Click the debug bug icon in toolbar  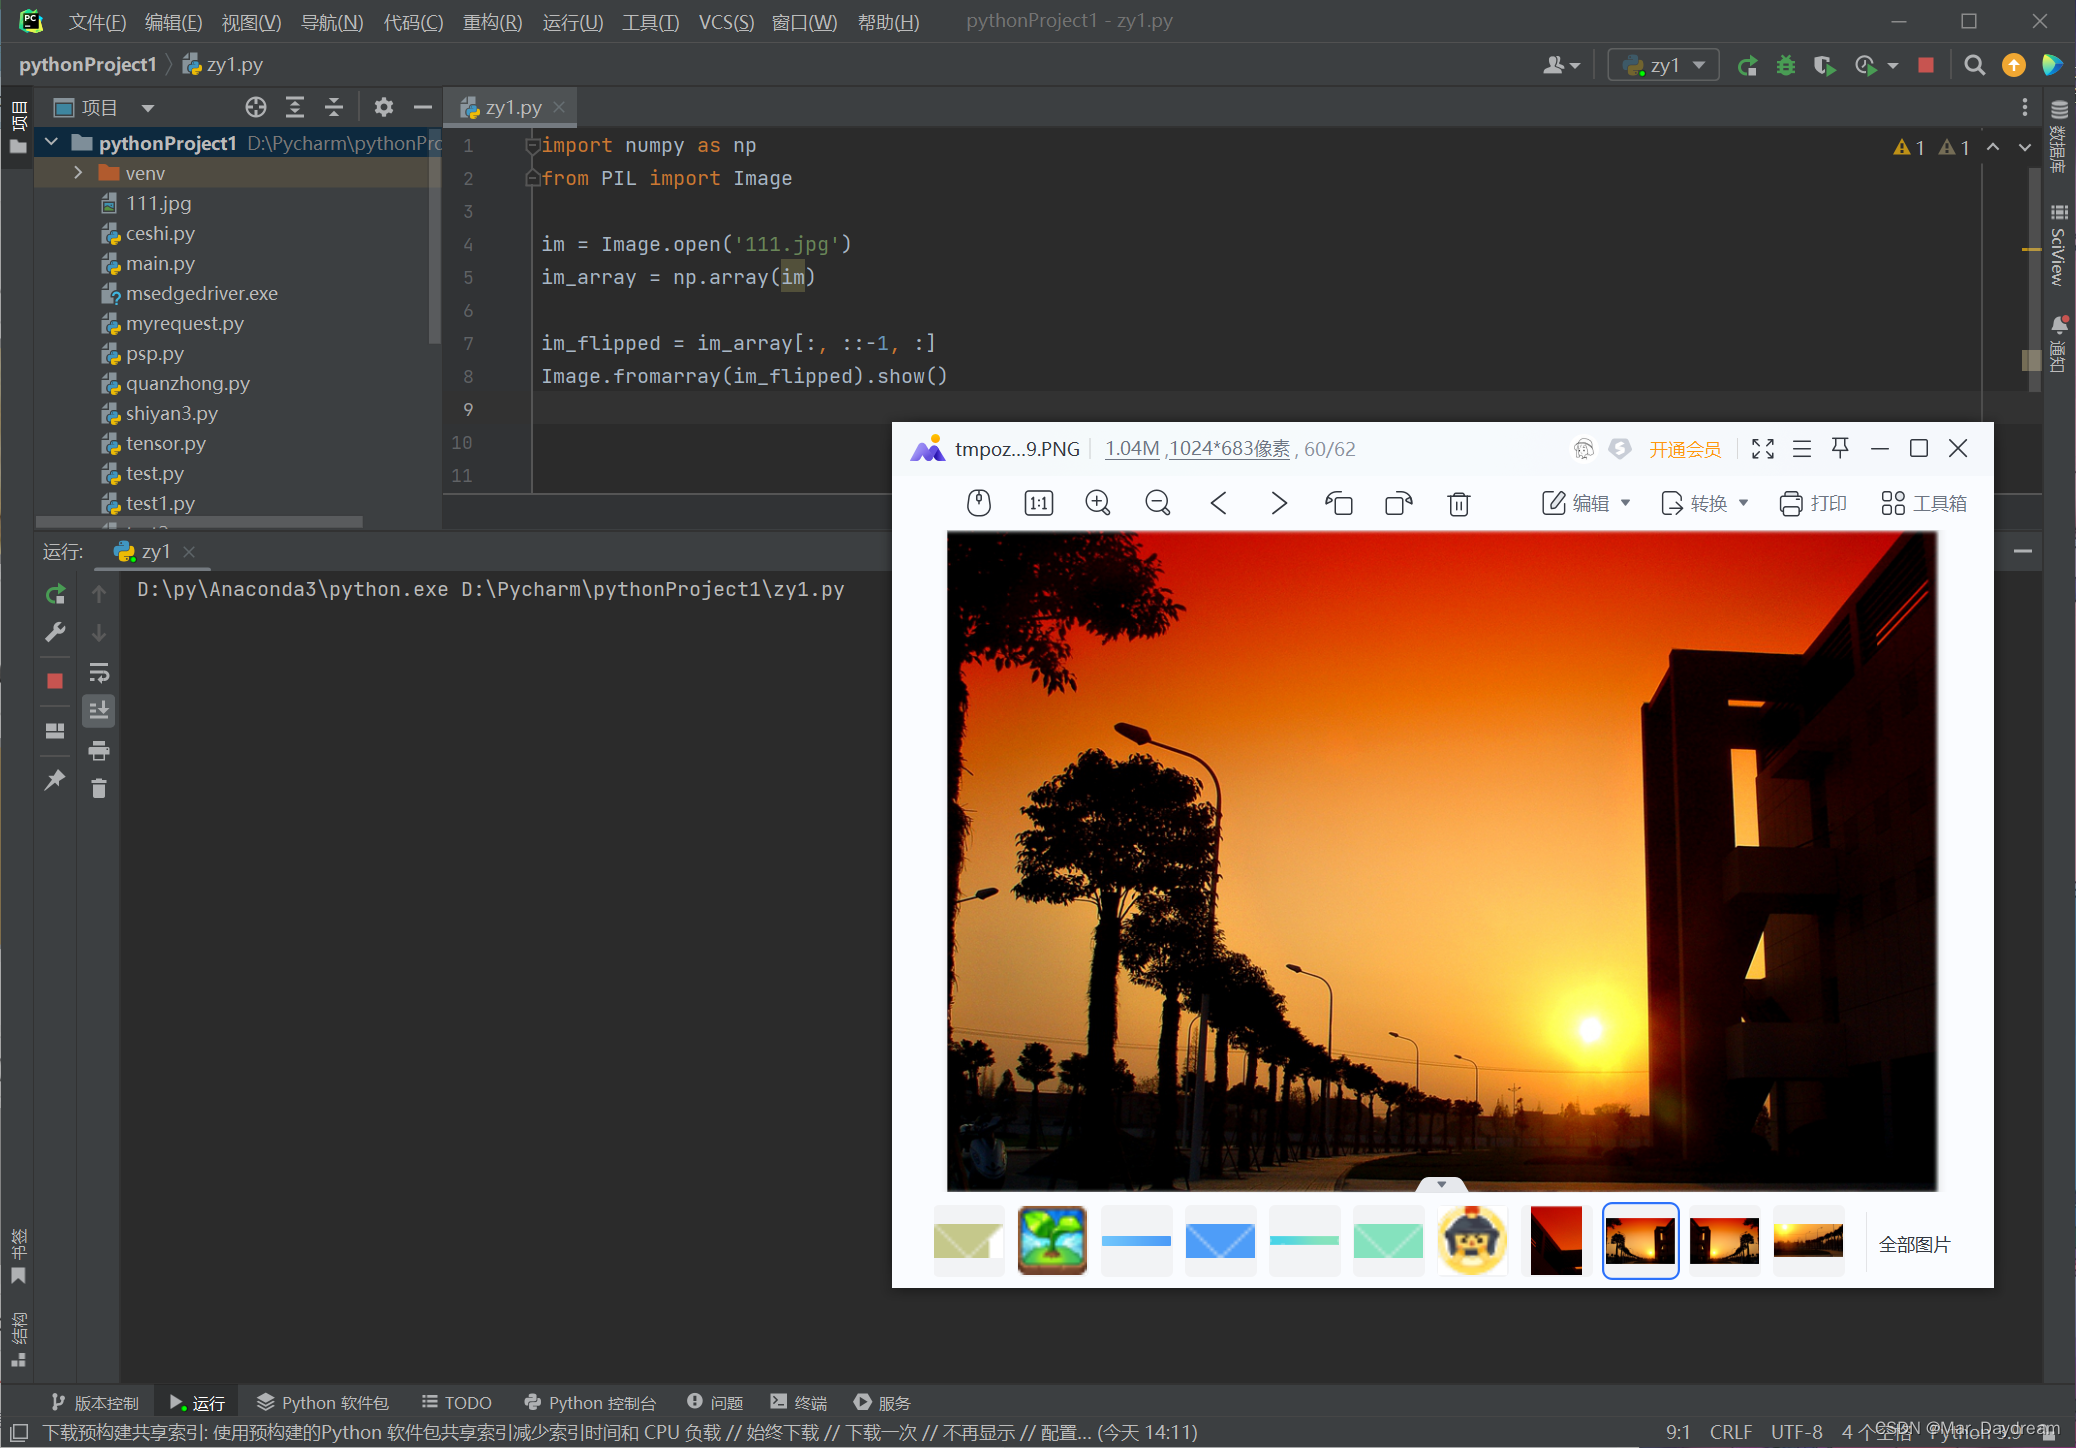1785,65
